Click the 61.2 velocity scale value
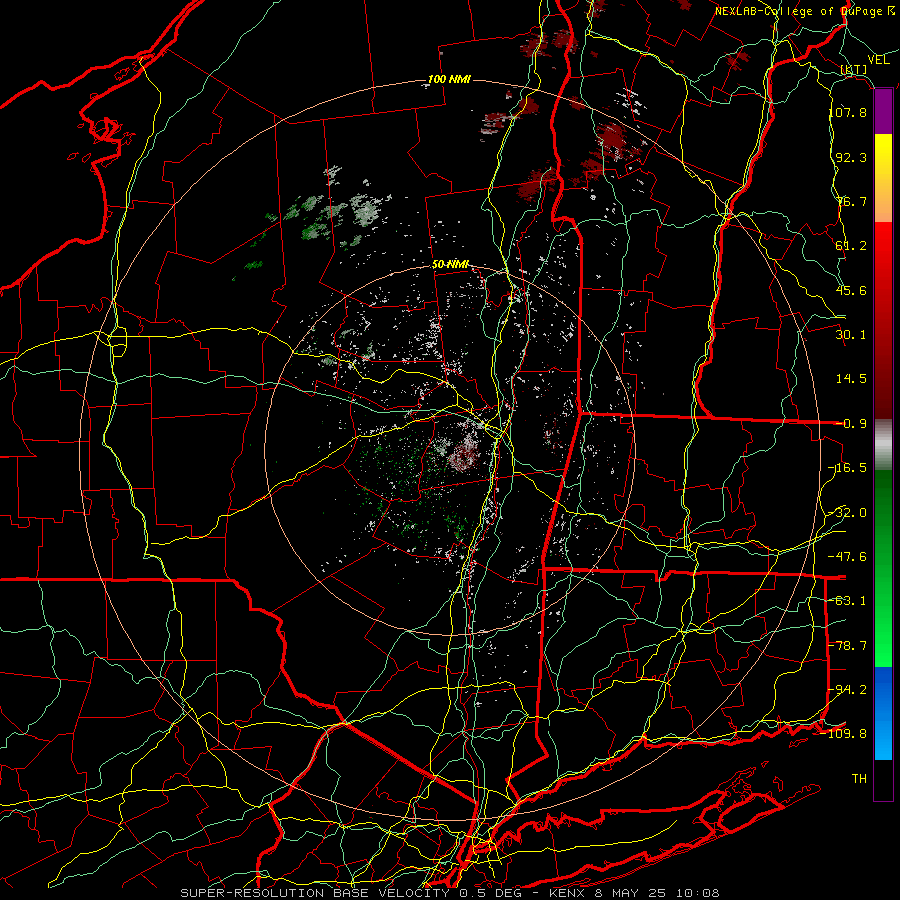Image resolution: width=900 pixels, height=900 pixels. point(851,246)
